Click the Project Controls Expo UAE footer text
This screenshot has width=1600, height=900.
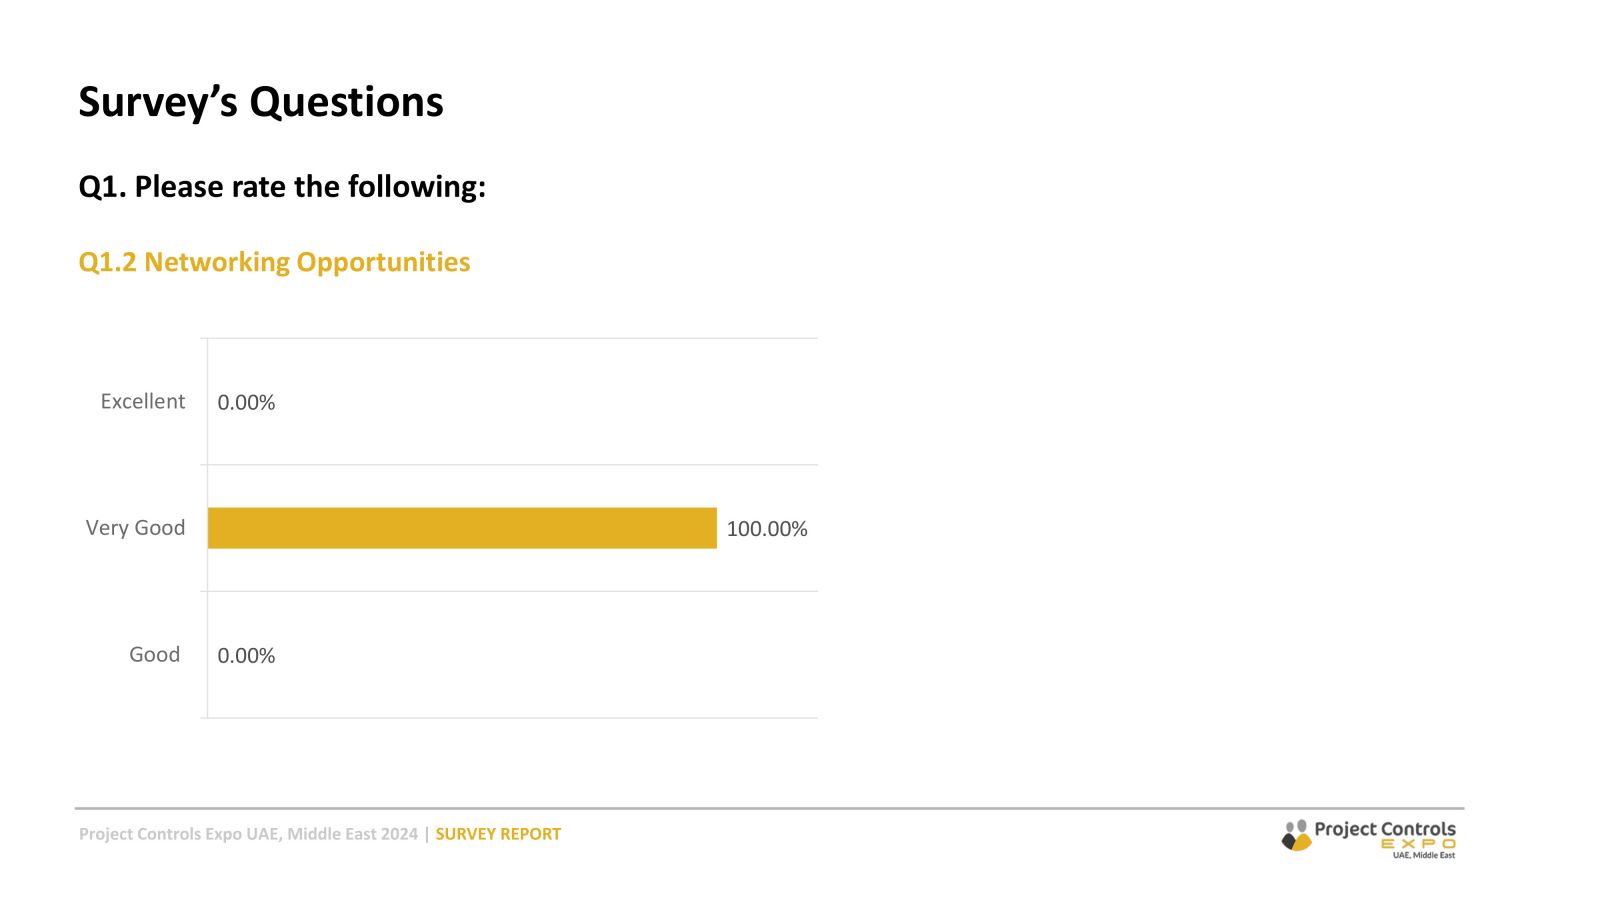[x=248, y=834]
